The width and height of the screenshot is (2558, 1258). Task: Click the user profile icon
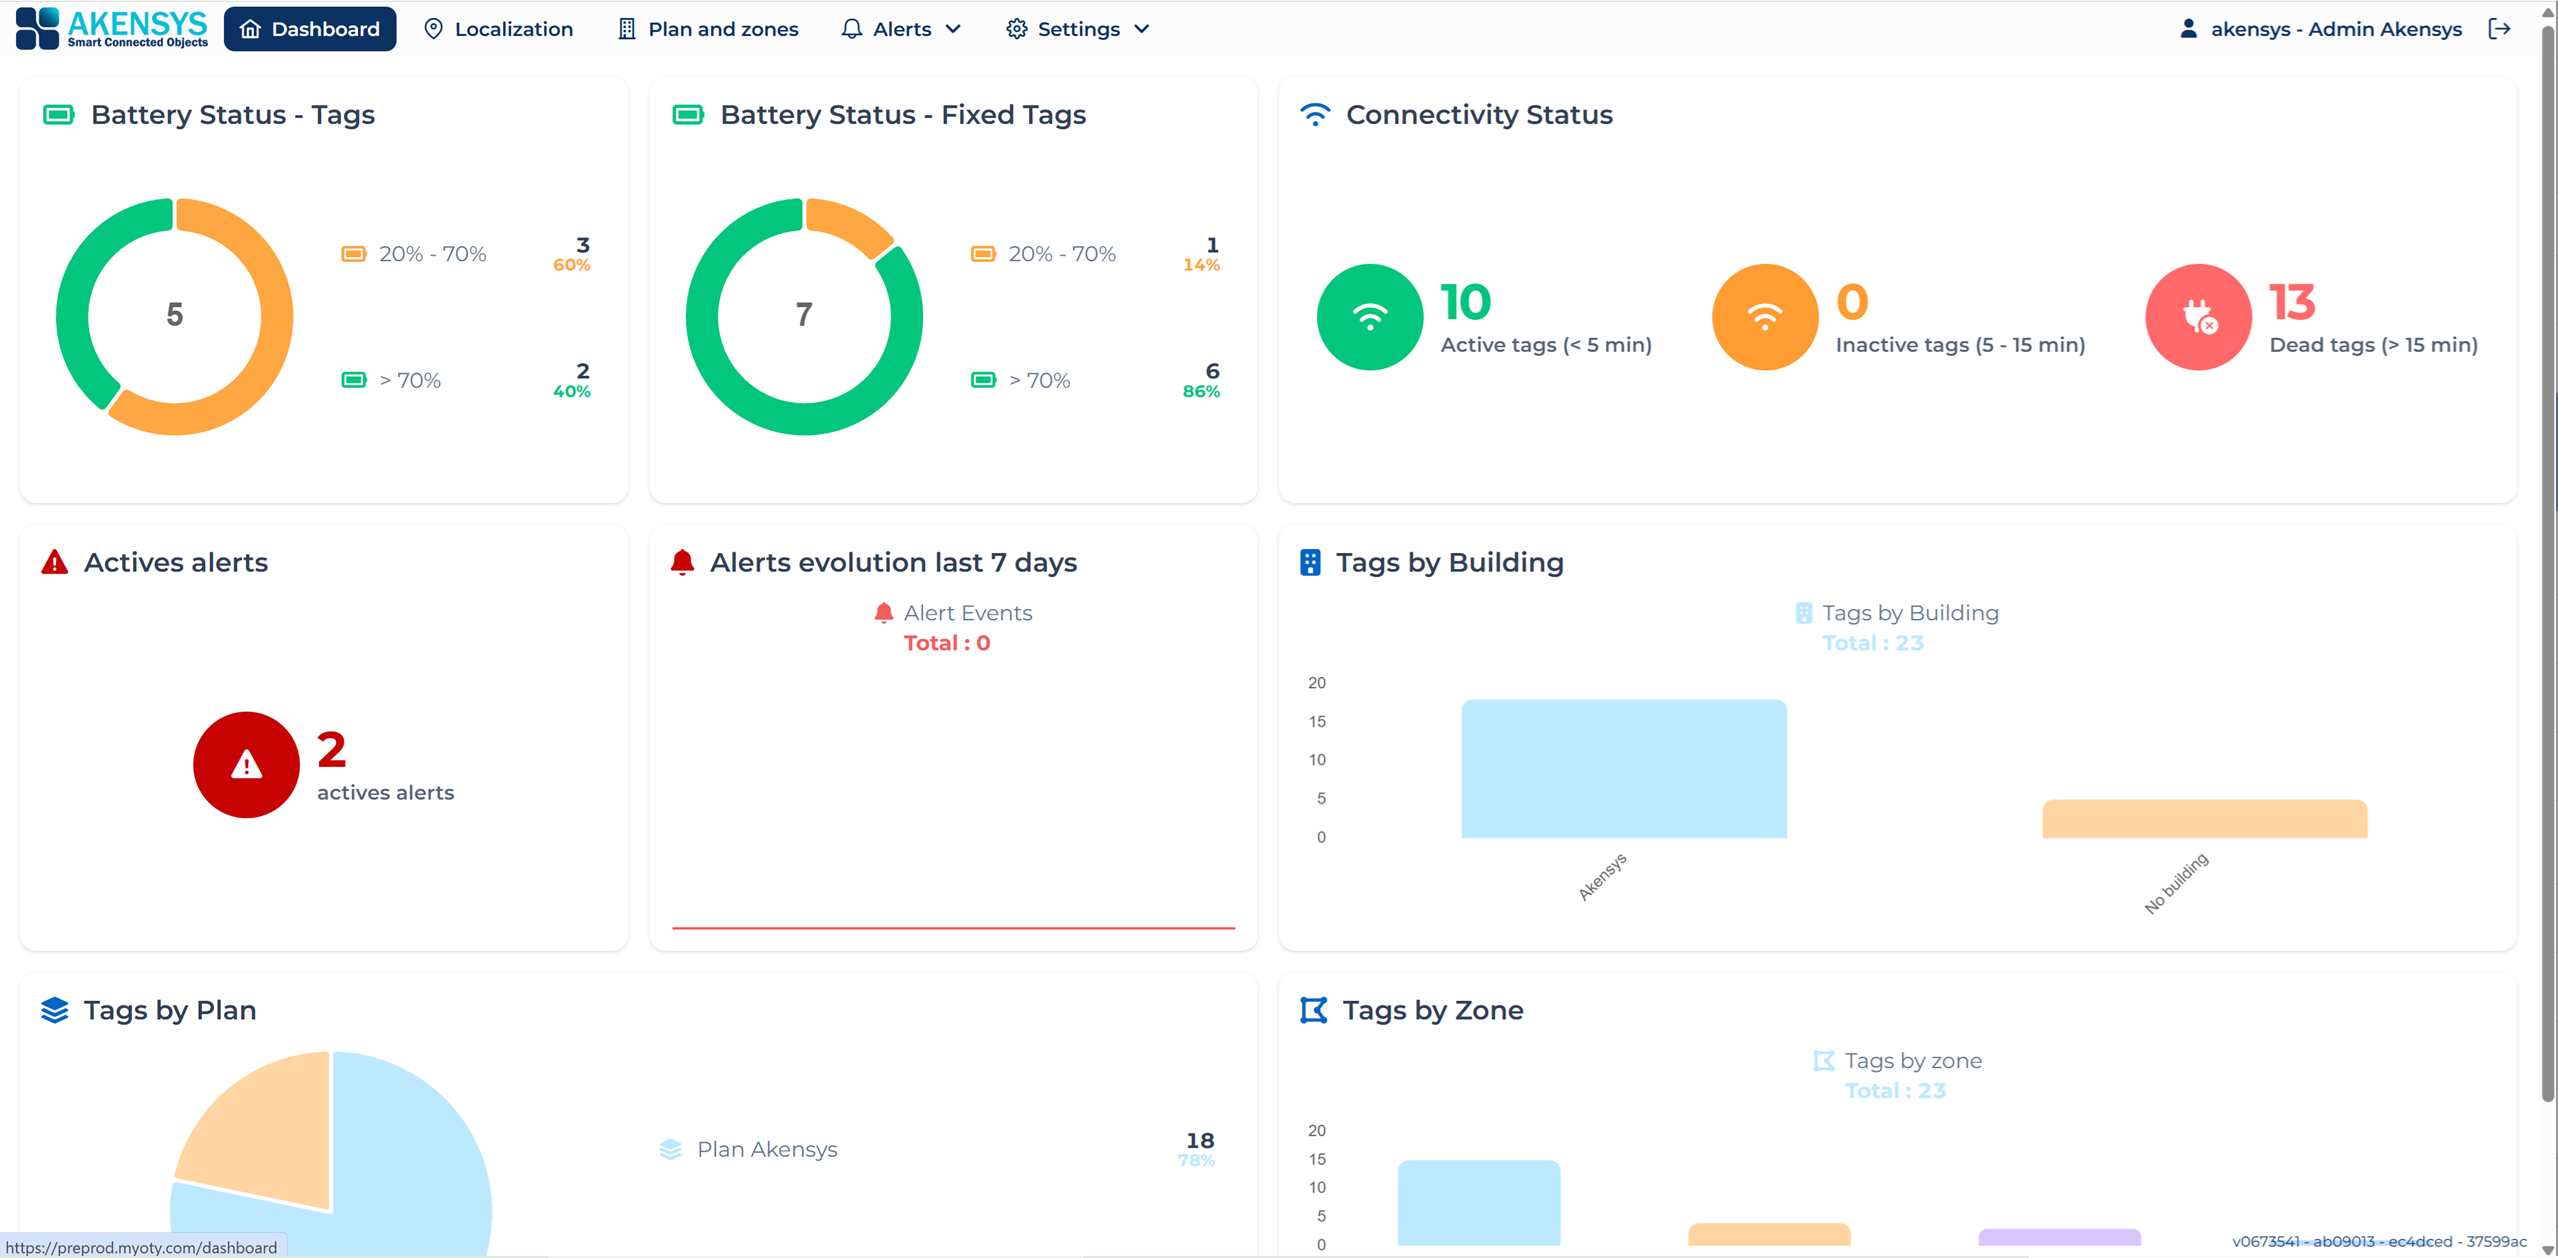point(2188,29)
